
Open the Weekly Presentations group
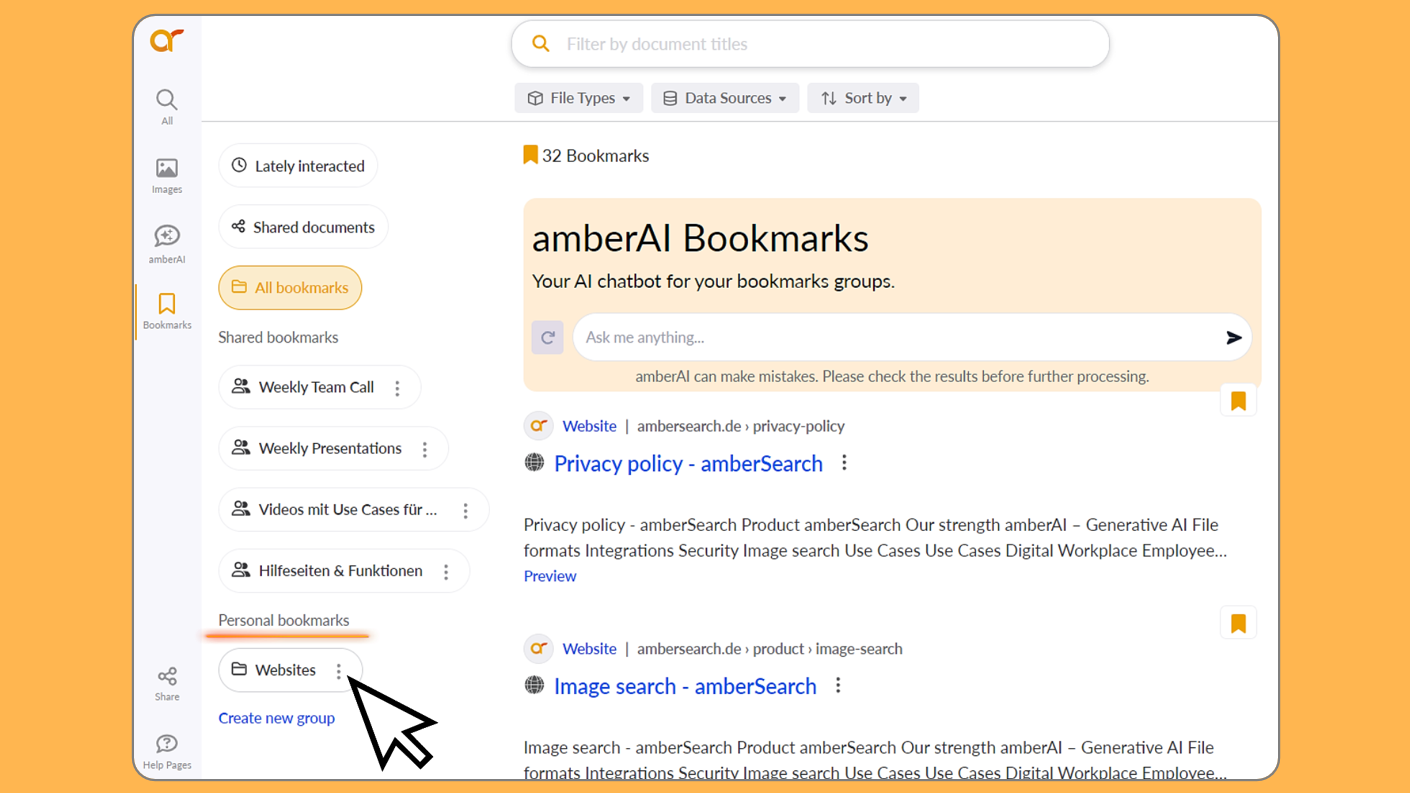pos(330,448)
